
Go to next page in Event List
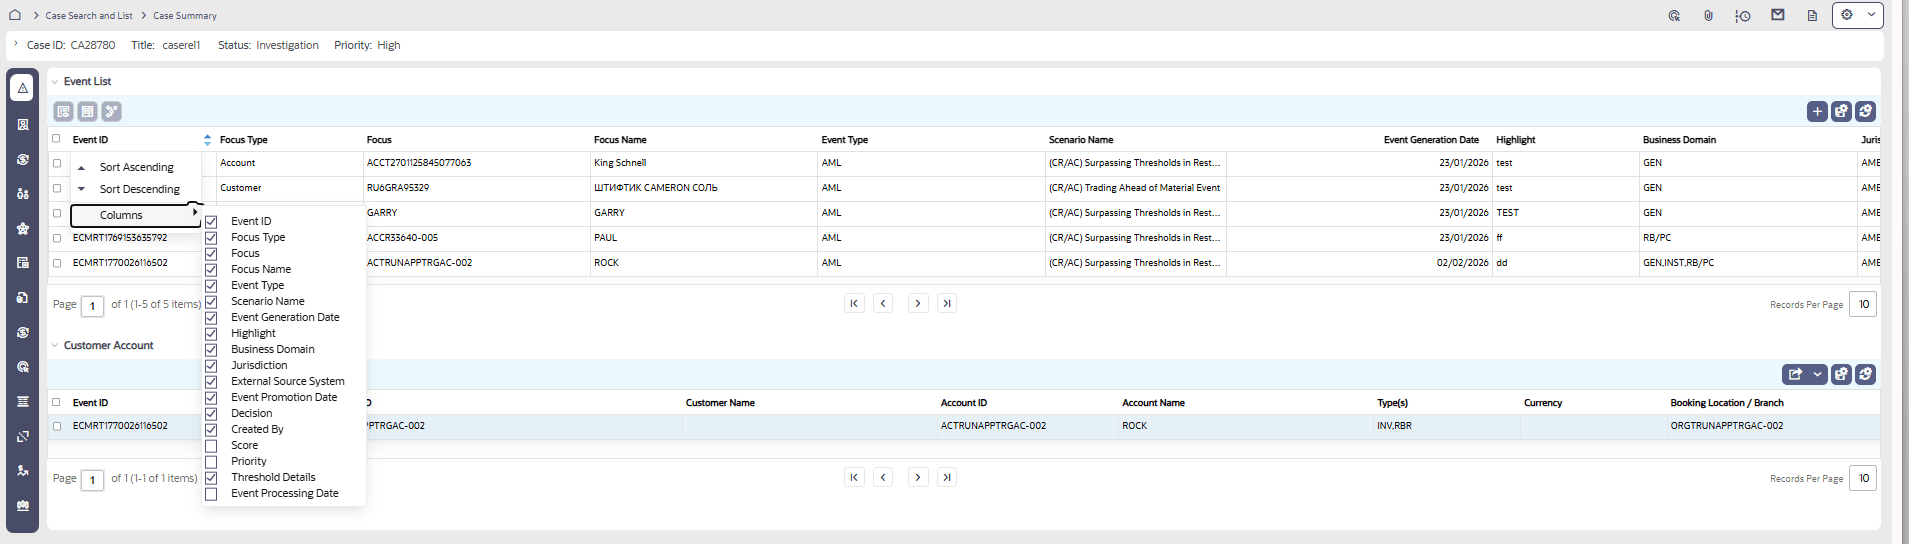coord(918,303)
